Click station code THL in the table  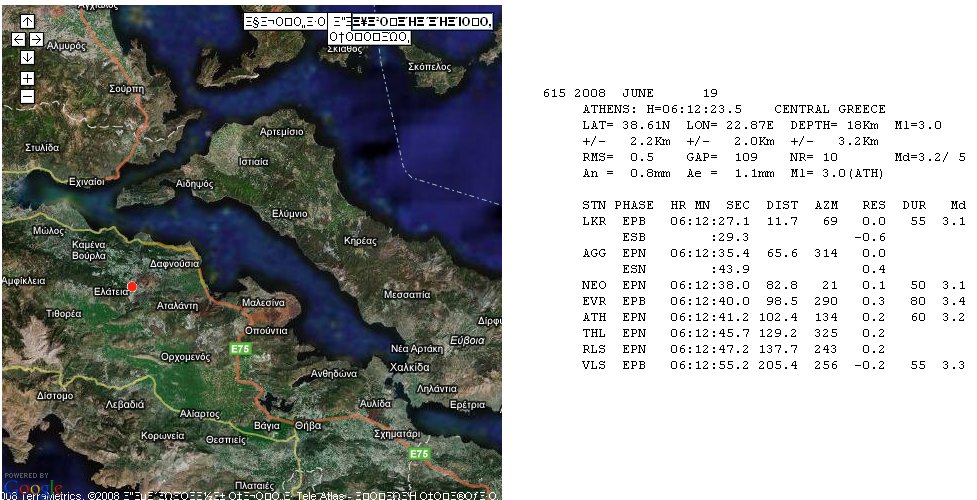click(x=594, y=333)
